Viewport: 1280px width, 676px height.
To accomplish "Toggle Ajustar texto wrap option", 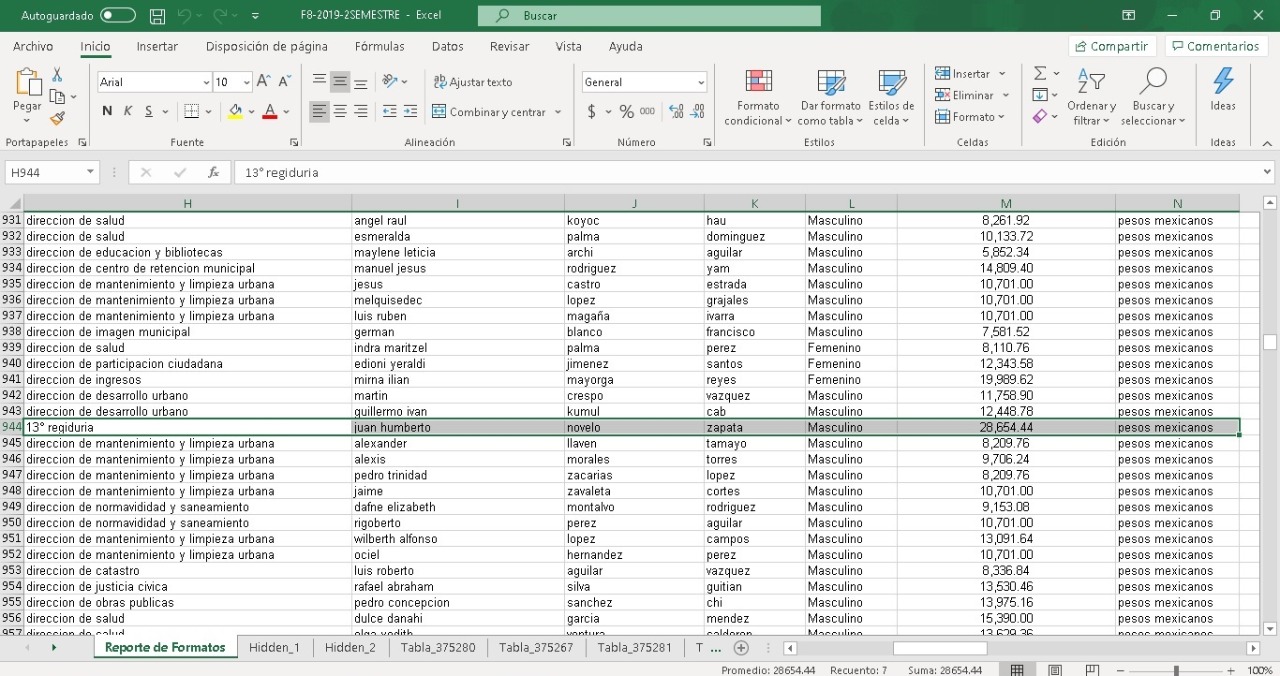I will (x=472, y=82).
